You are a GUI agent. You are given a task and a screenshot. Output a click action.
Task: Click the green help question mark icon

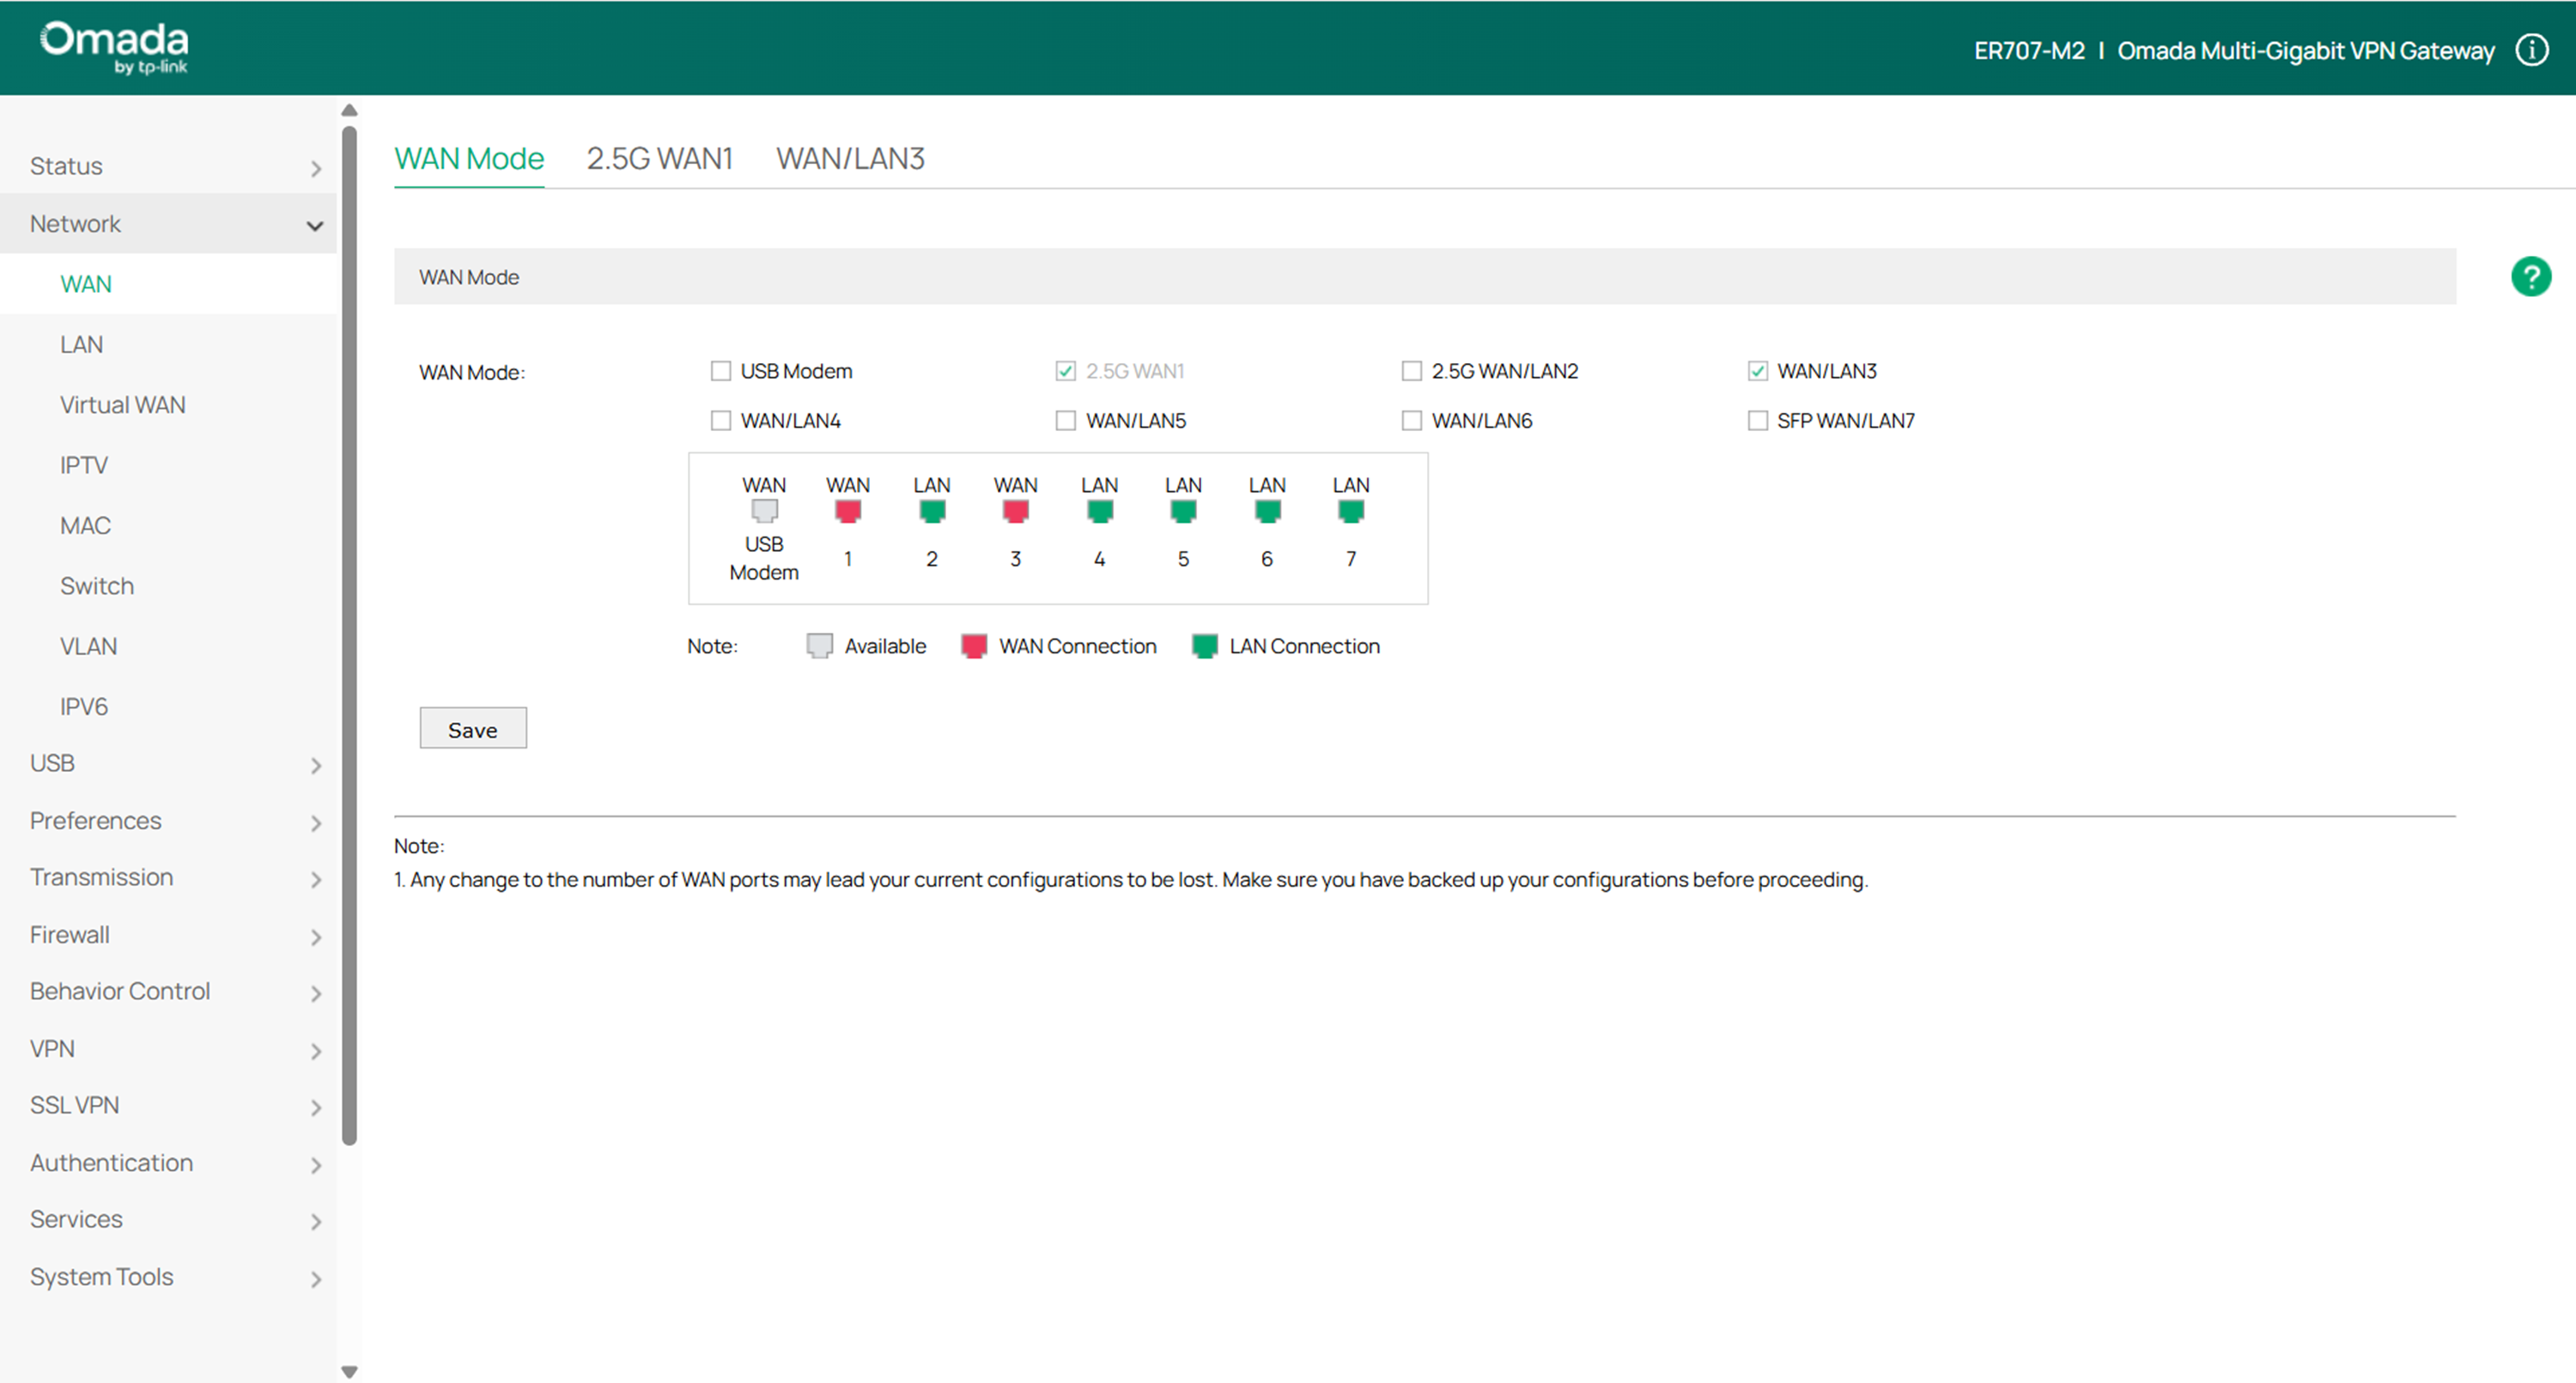point(2530,277)
